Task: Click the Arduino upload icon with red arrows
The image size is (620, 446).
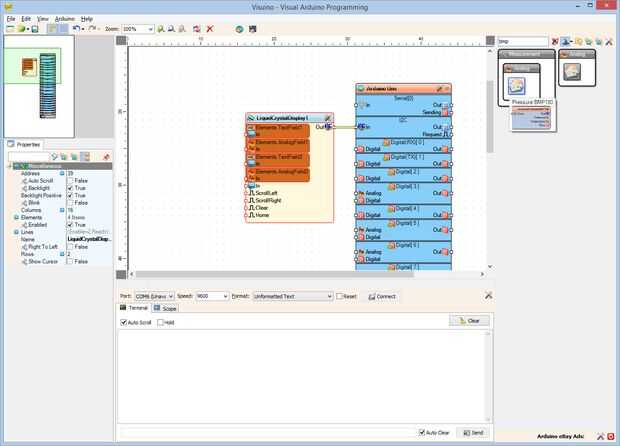Action: pyautogui.click(x=197, y=29)
